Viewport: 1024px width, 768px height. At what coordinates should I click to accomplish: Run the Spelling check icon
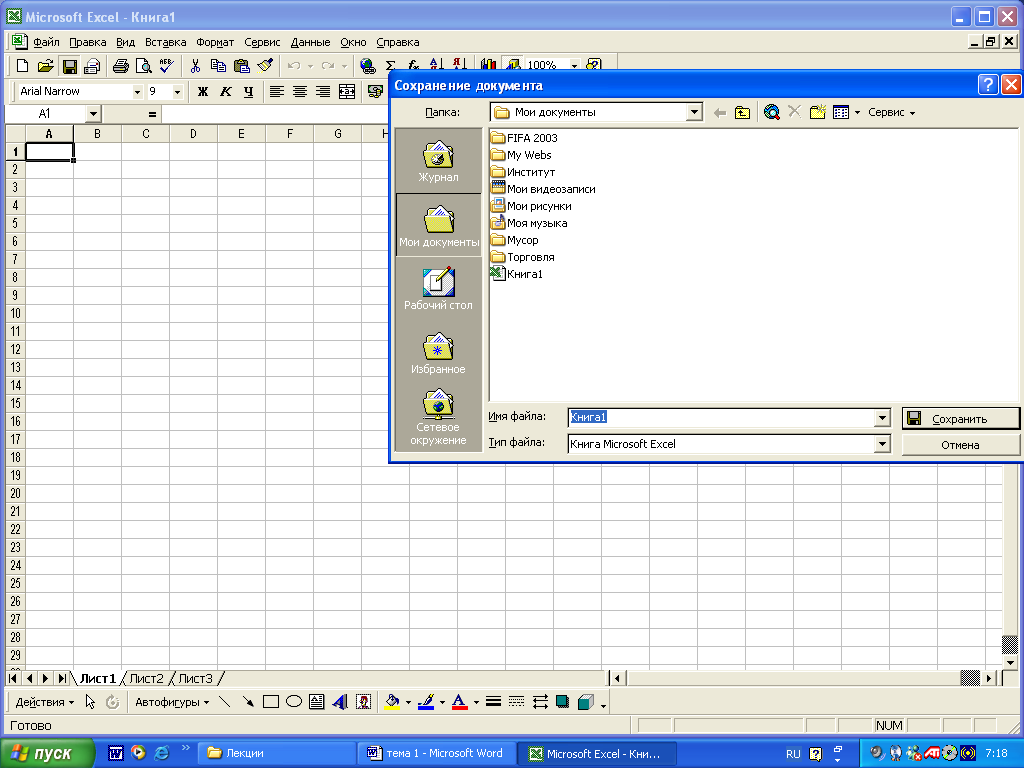coord(166,65)
